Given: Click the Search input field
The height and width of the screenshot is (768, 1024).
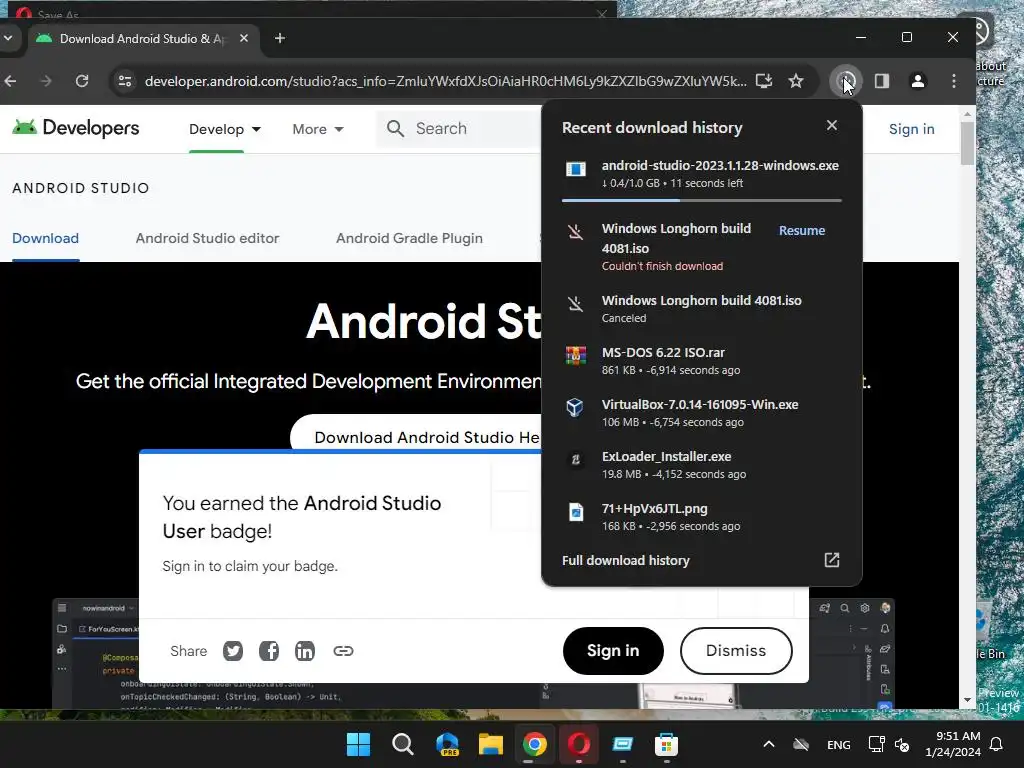Looking at the screenshot, I should (x=457, y=129).
